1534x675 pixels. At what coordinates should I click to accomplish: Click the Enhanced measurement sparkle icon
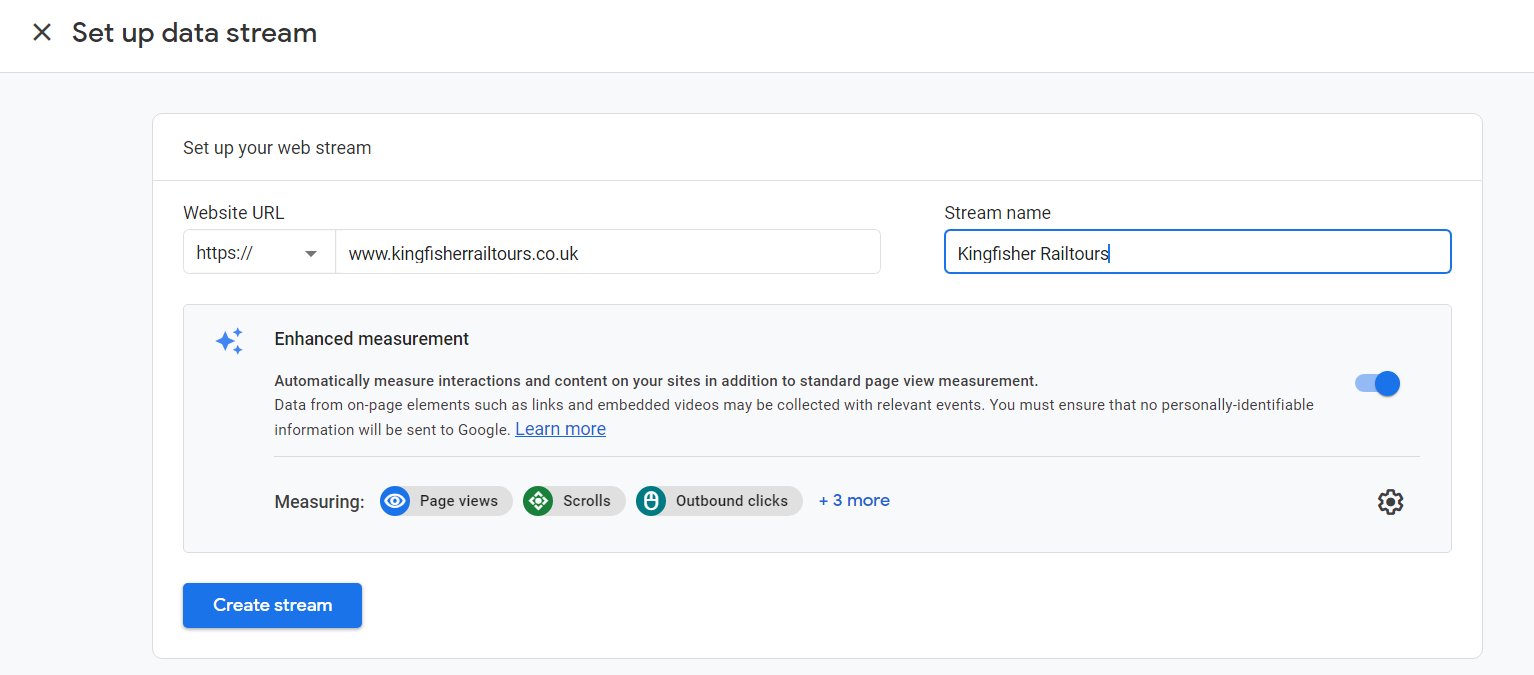(229, 341)
